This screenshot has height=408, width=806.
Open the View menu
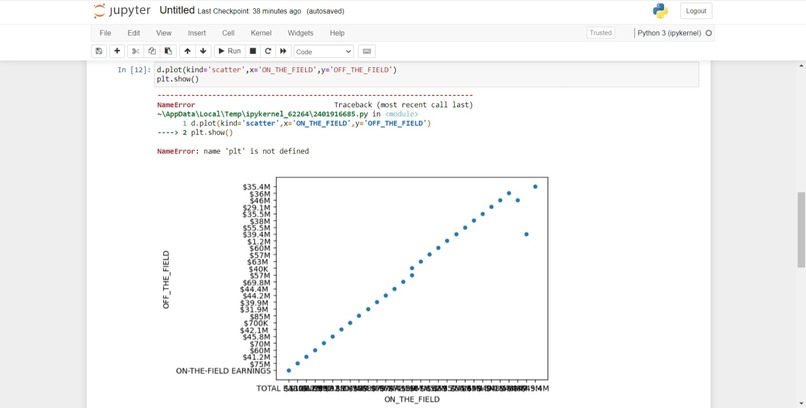[164, 33]
